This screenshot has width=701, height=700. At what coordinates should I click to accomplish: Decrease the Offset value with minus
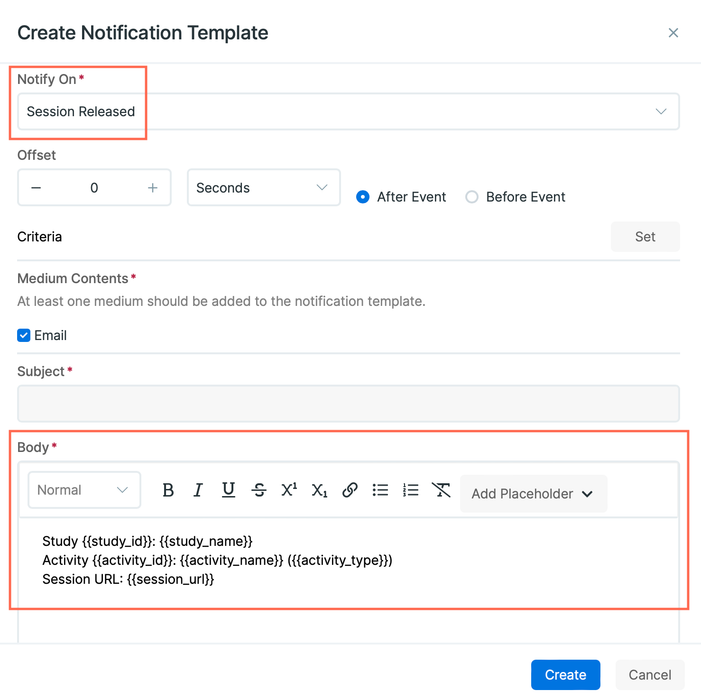pos(36,188)
